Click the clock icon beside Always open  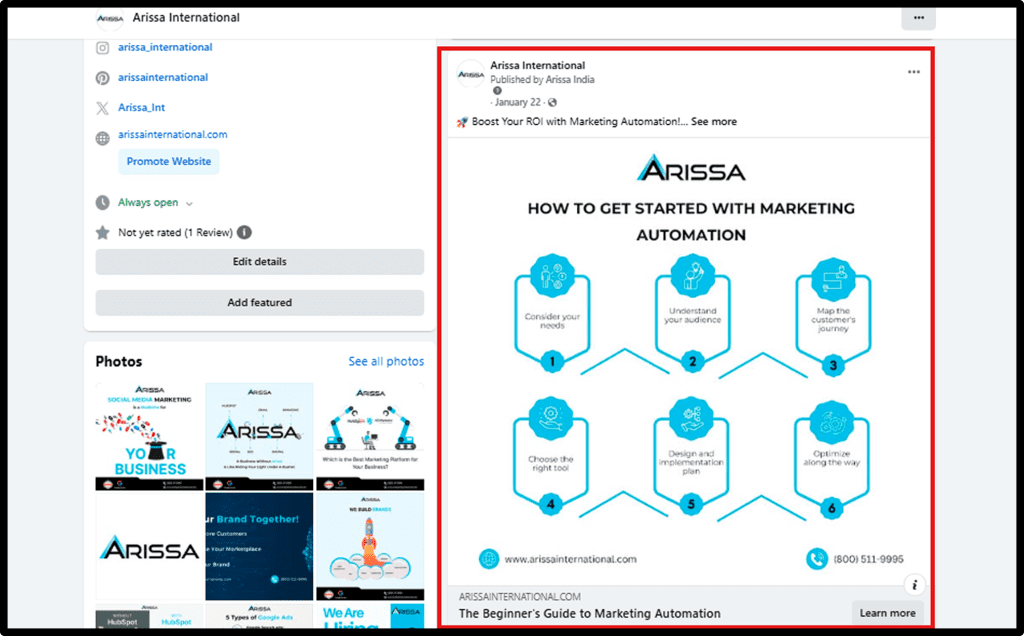(103, 202)
